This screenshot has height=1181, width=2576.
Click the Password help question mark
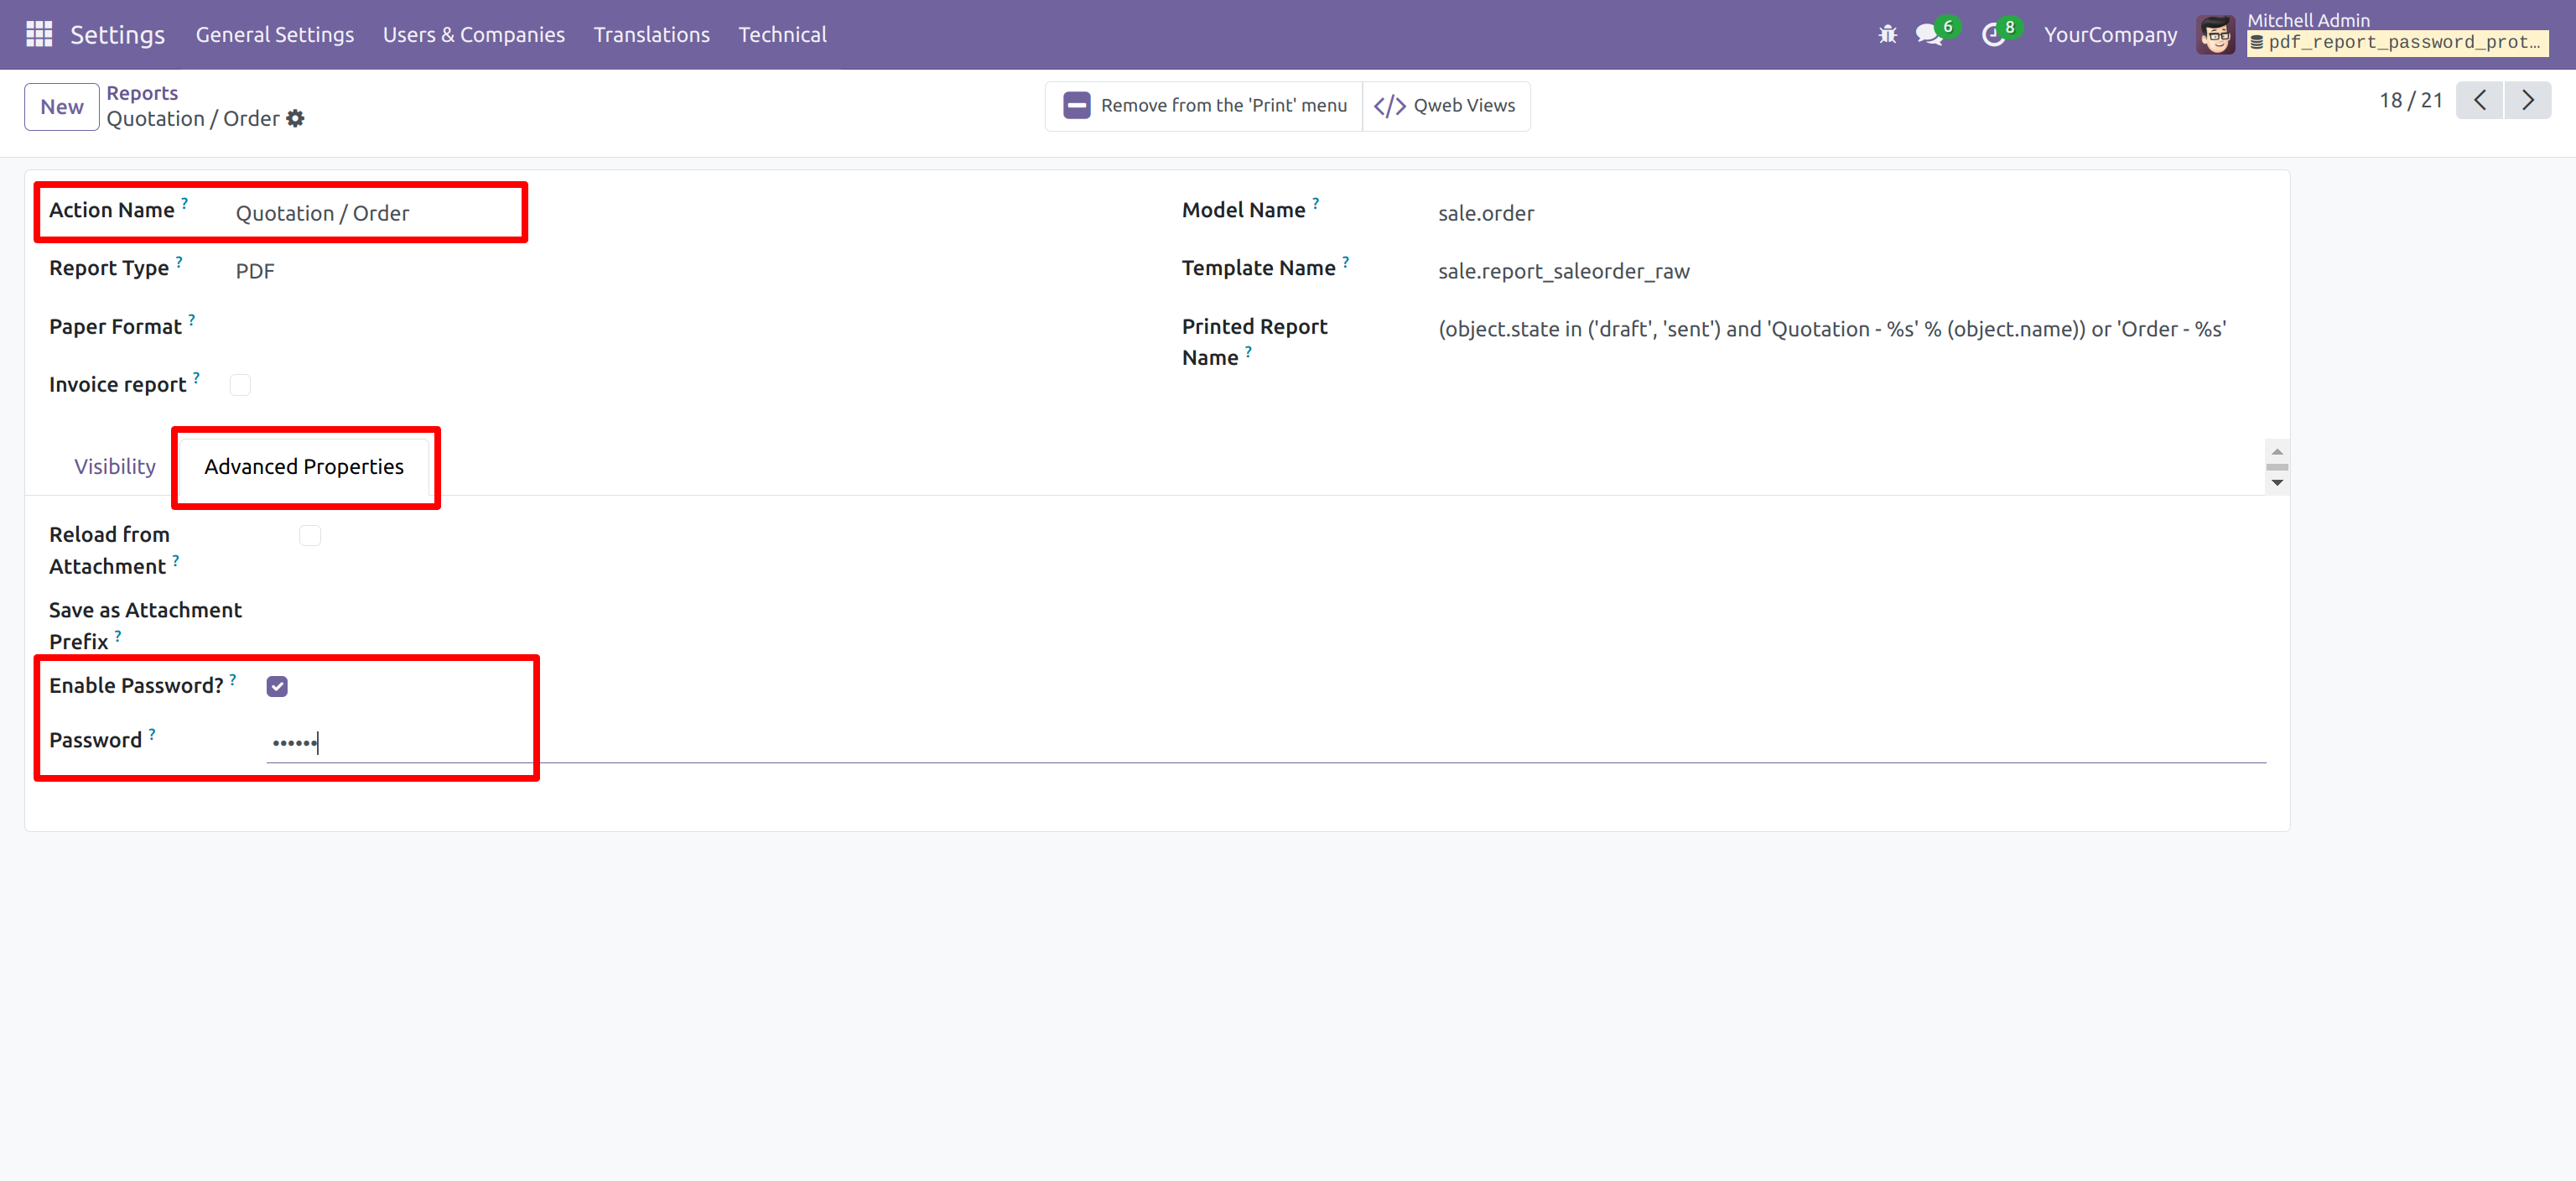click(x=152, y=734)
